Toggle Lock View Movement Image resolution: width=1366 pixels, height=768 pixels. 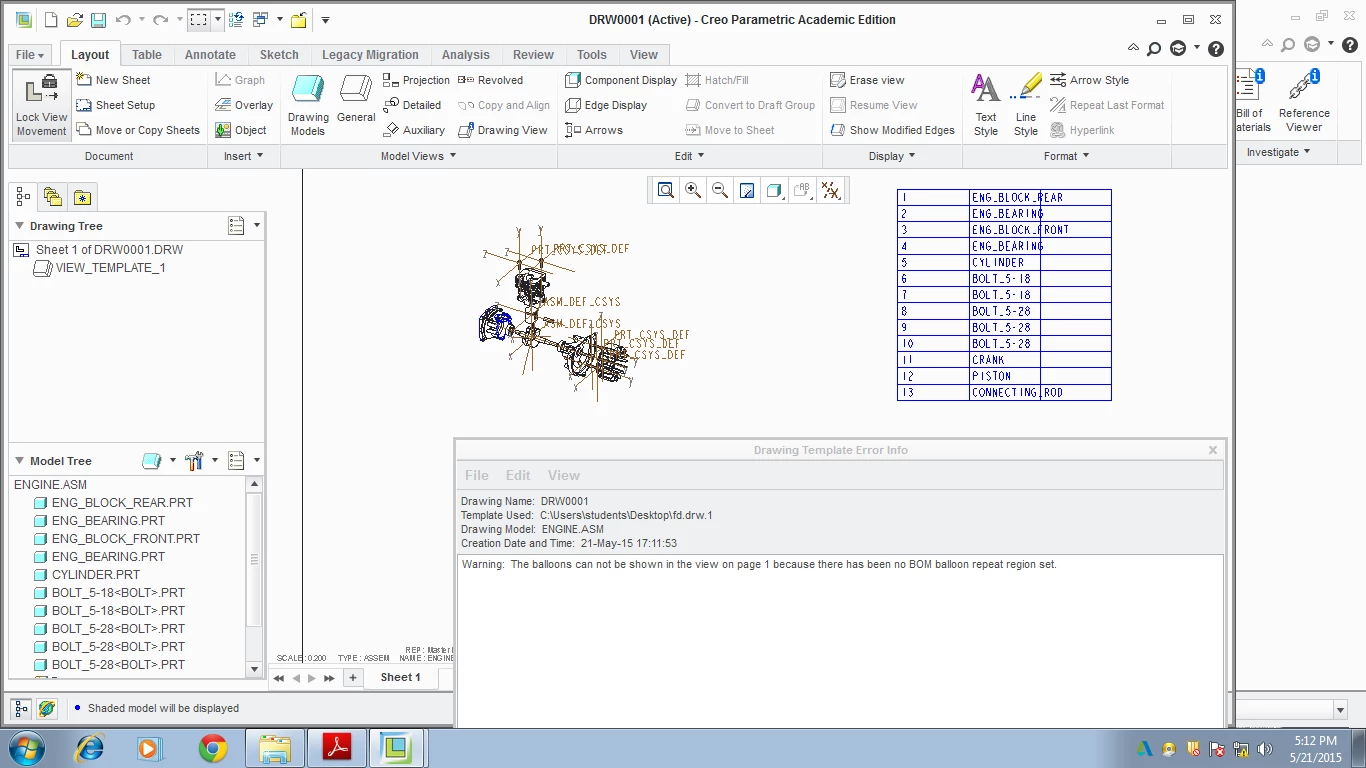41,105
